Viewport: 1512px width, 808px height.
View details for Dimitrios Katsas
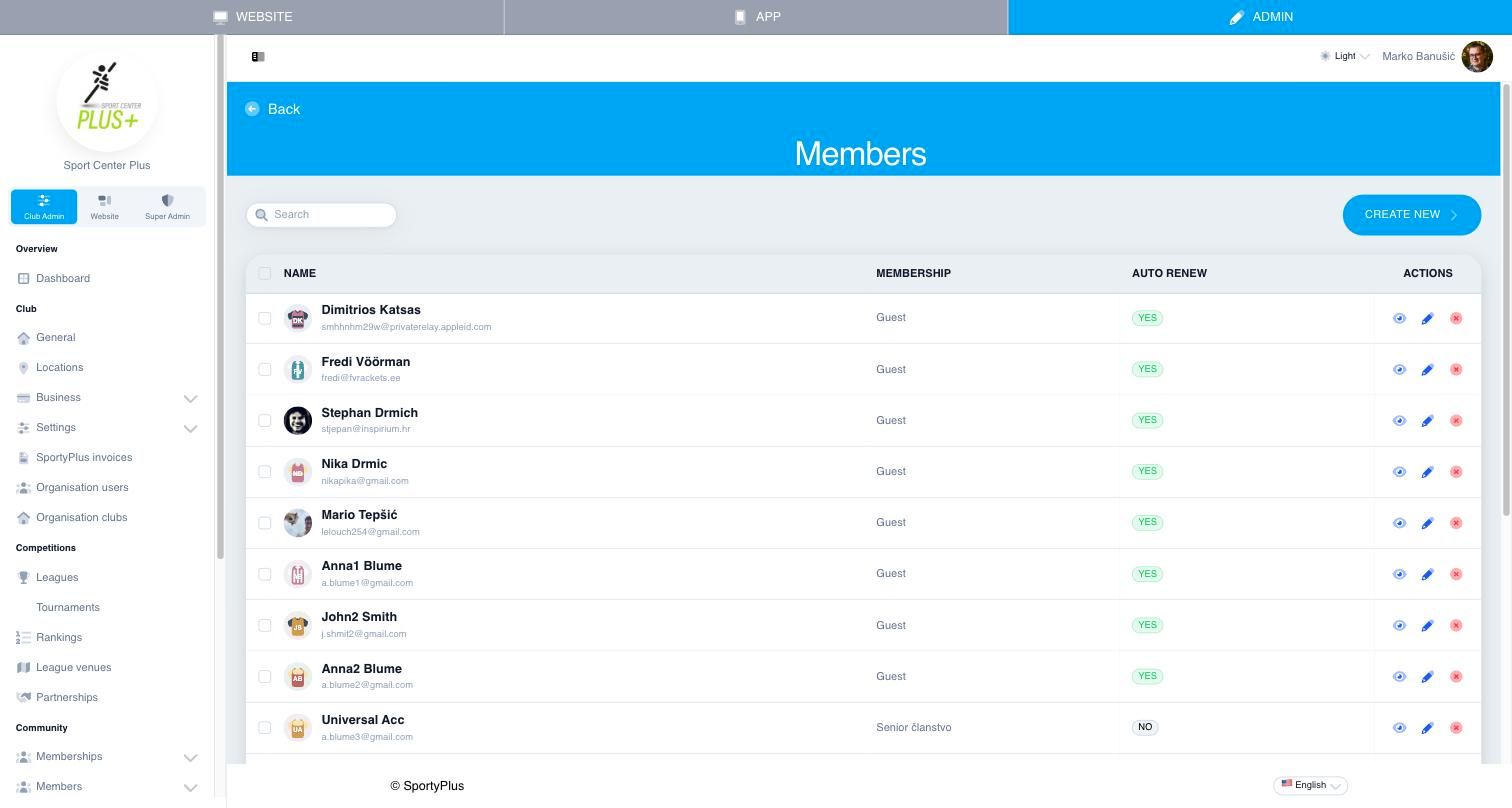1399,318
